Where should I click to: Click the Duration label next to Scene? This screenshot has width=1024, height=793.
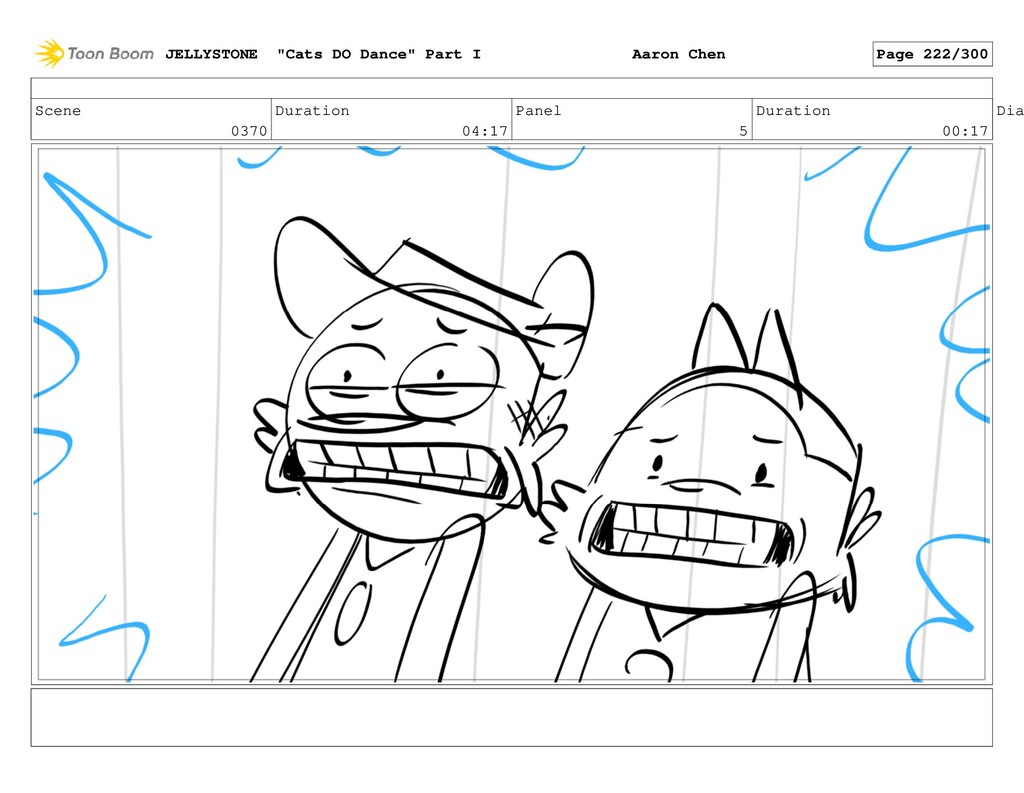pos(312,110)
